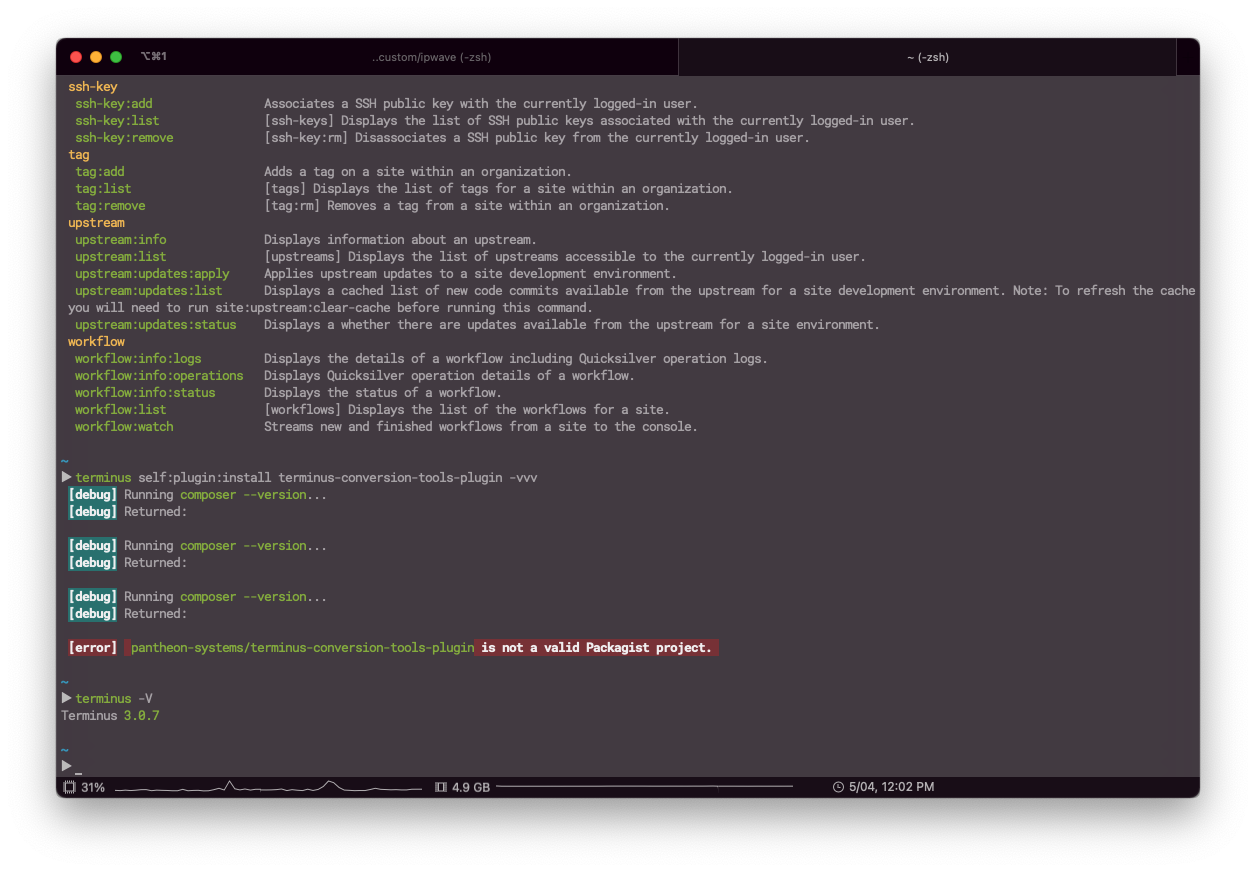Switch to the ..custom/ipwave (-zsh) tab
Viewport: 1256px width, 872px height.
coord(431,57)
